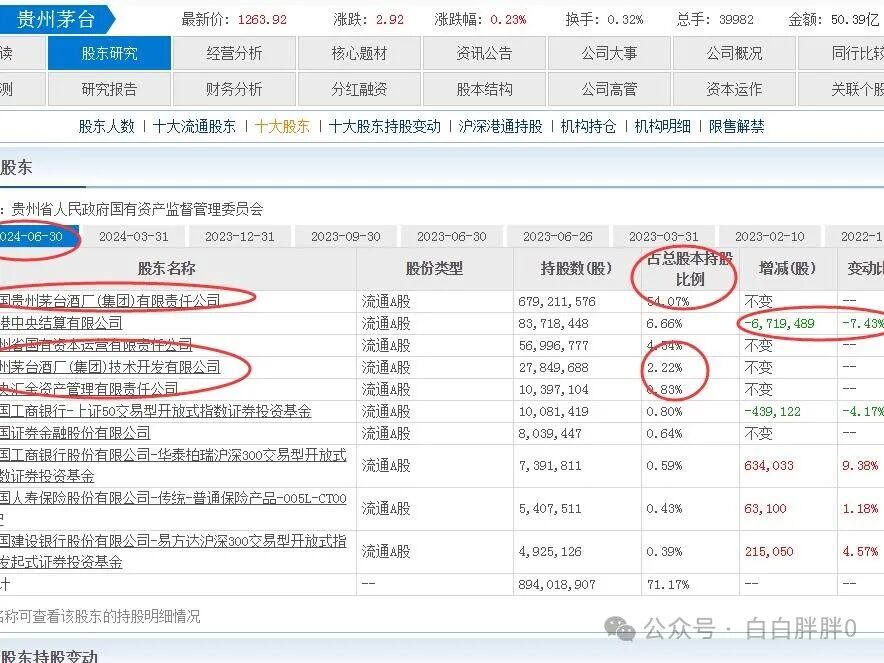Click the 占总股本持股比例 column header

[x=689, y=269]
